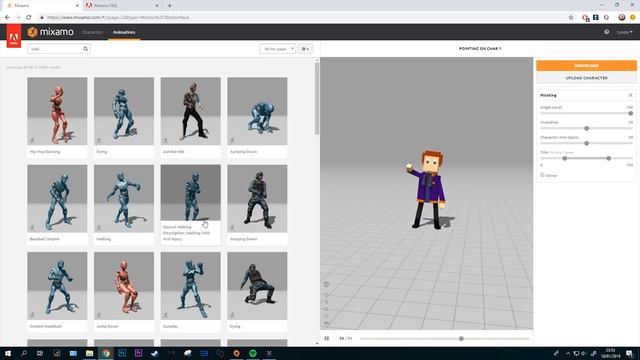
Task: Select the Jump Down animation thumbnail
Action: (x=124, y=286)
